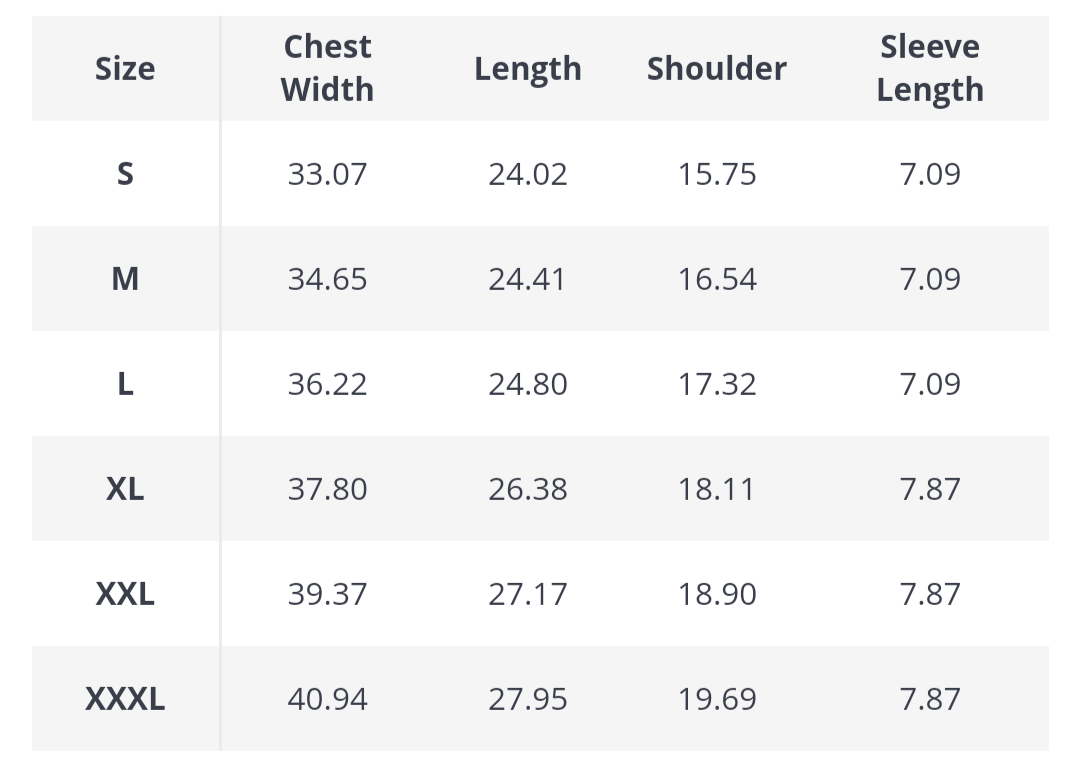Select the XXL size row label

tap(125, 594)
